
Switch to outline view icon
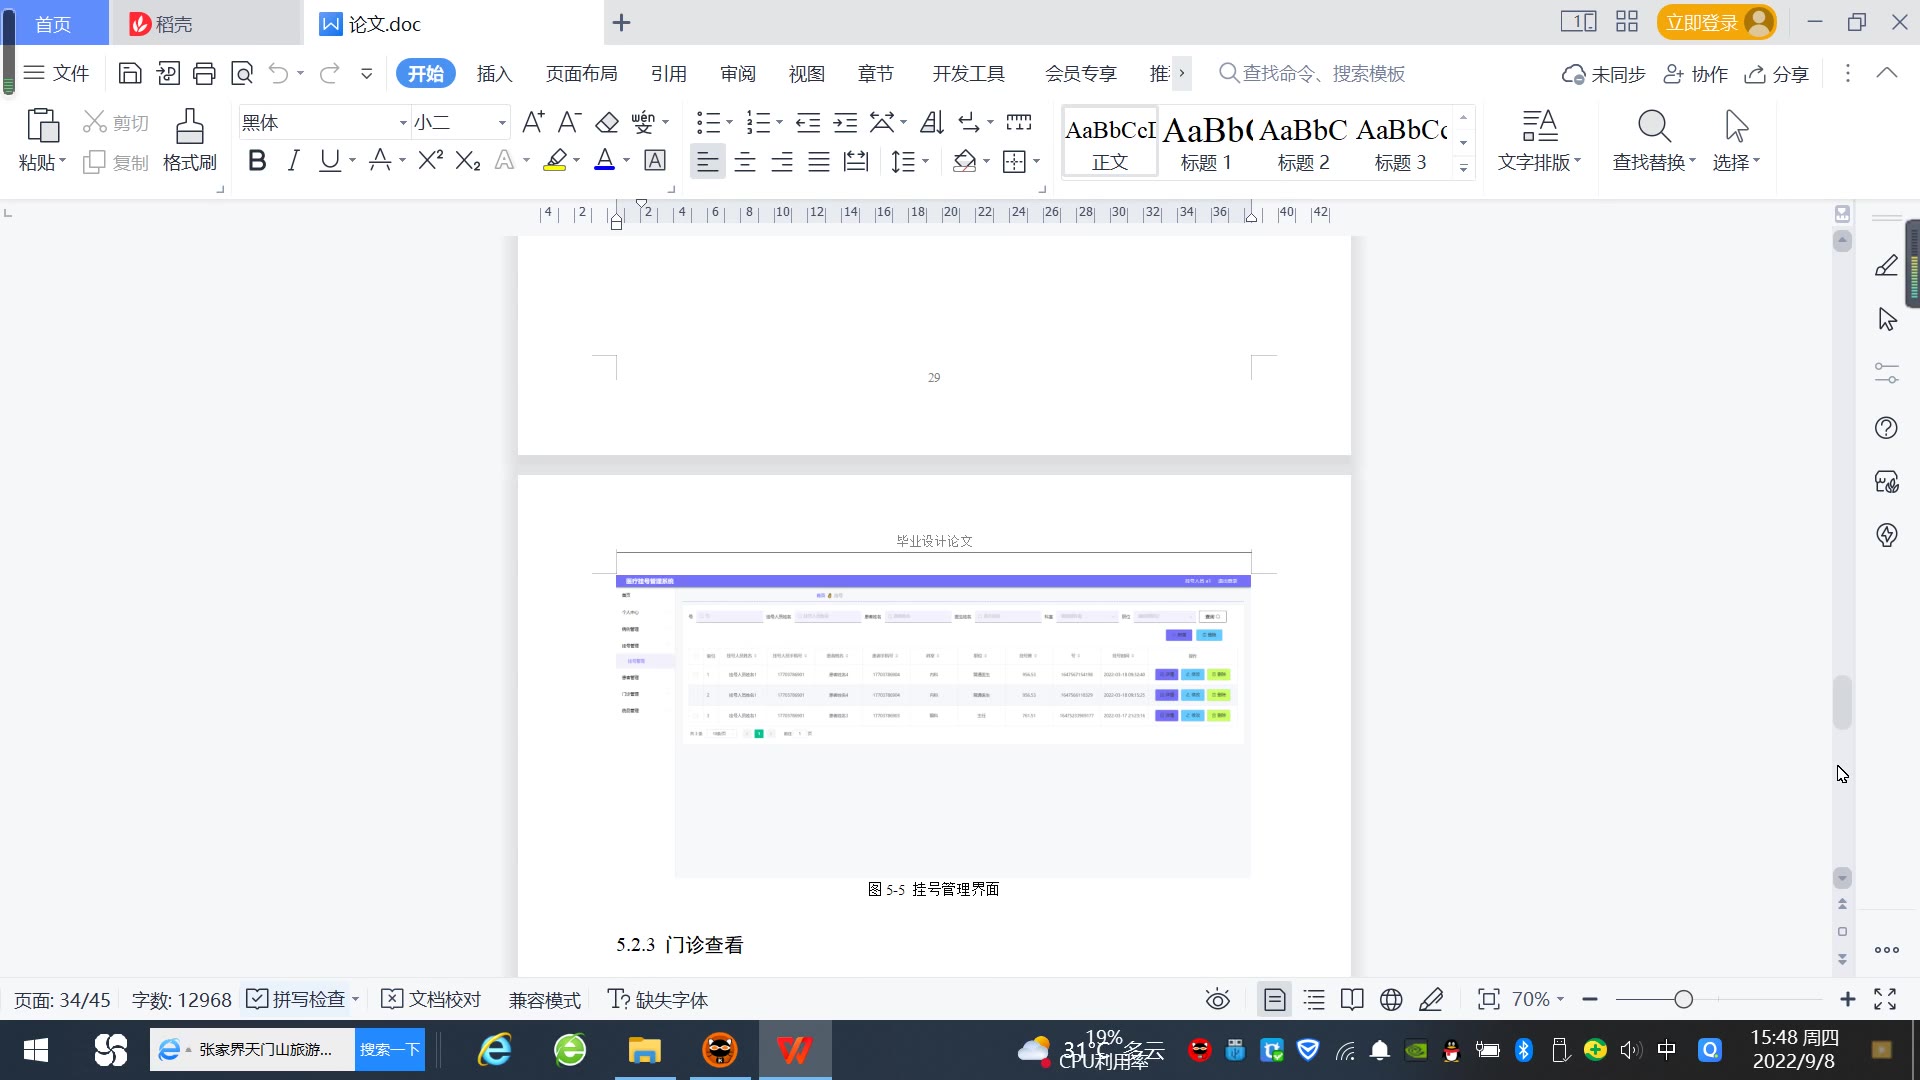click(1314, 999)
